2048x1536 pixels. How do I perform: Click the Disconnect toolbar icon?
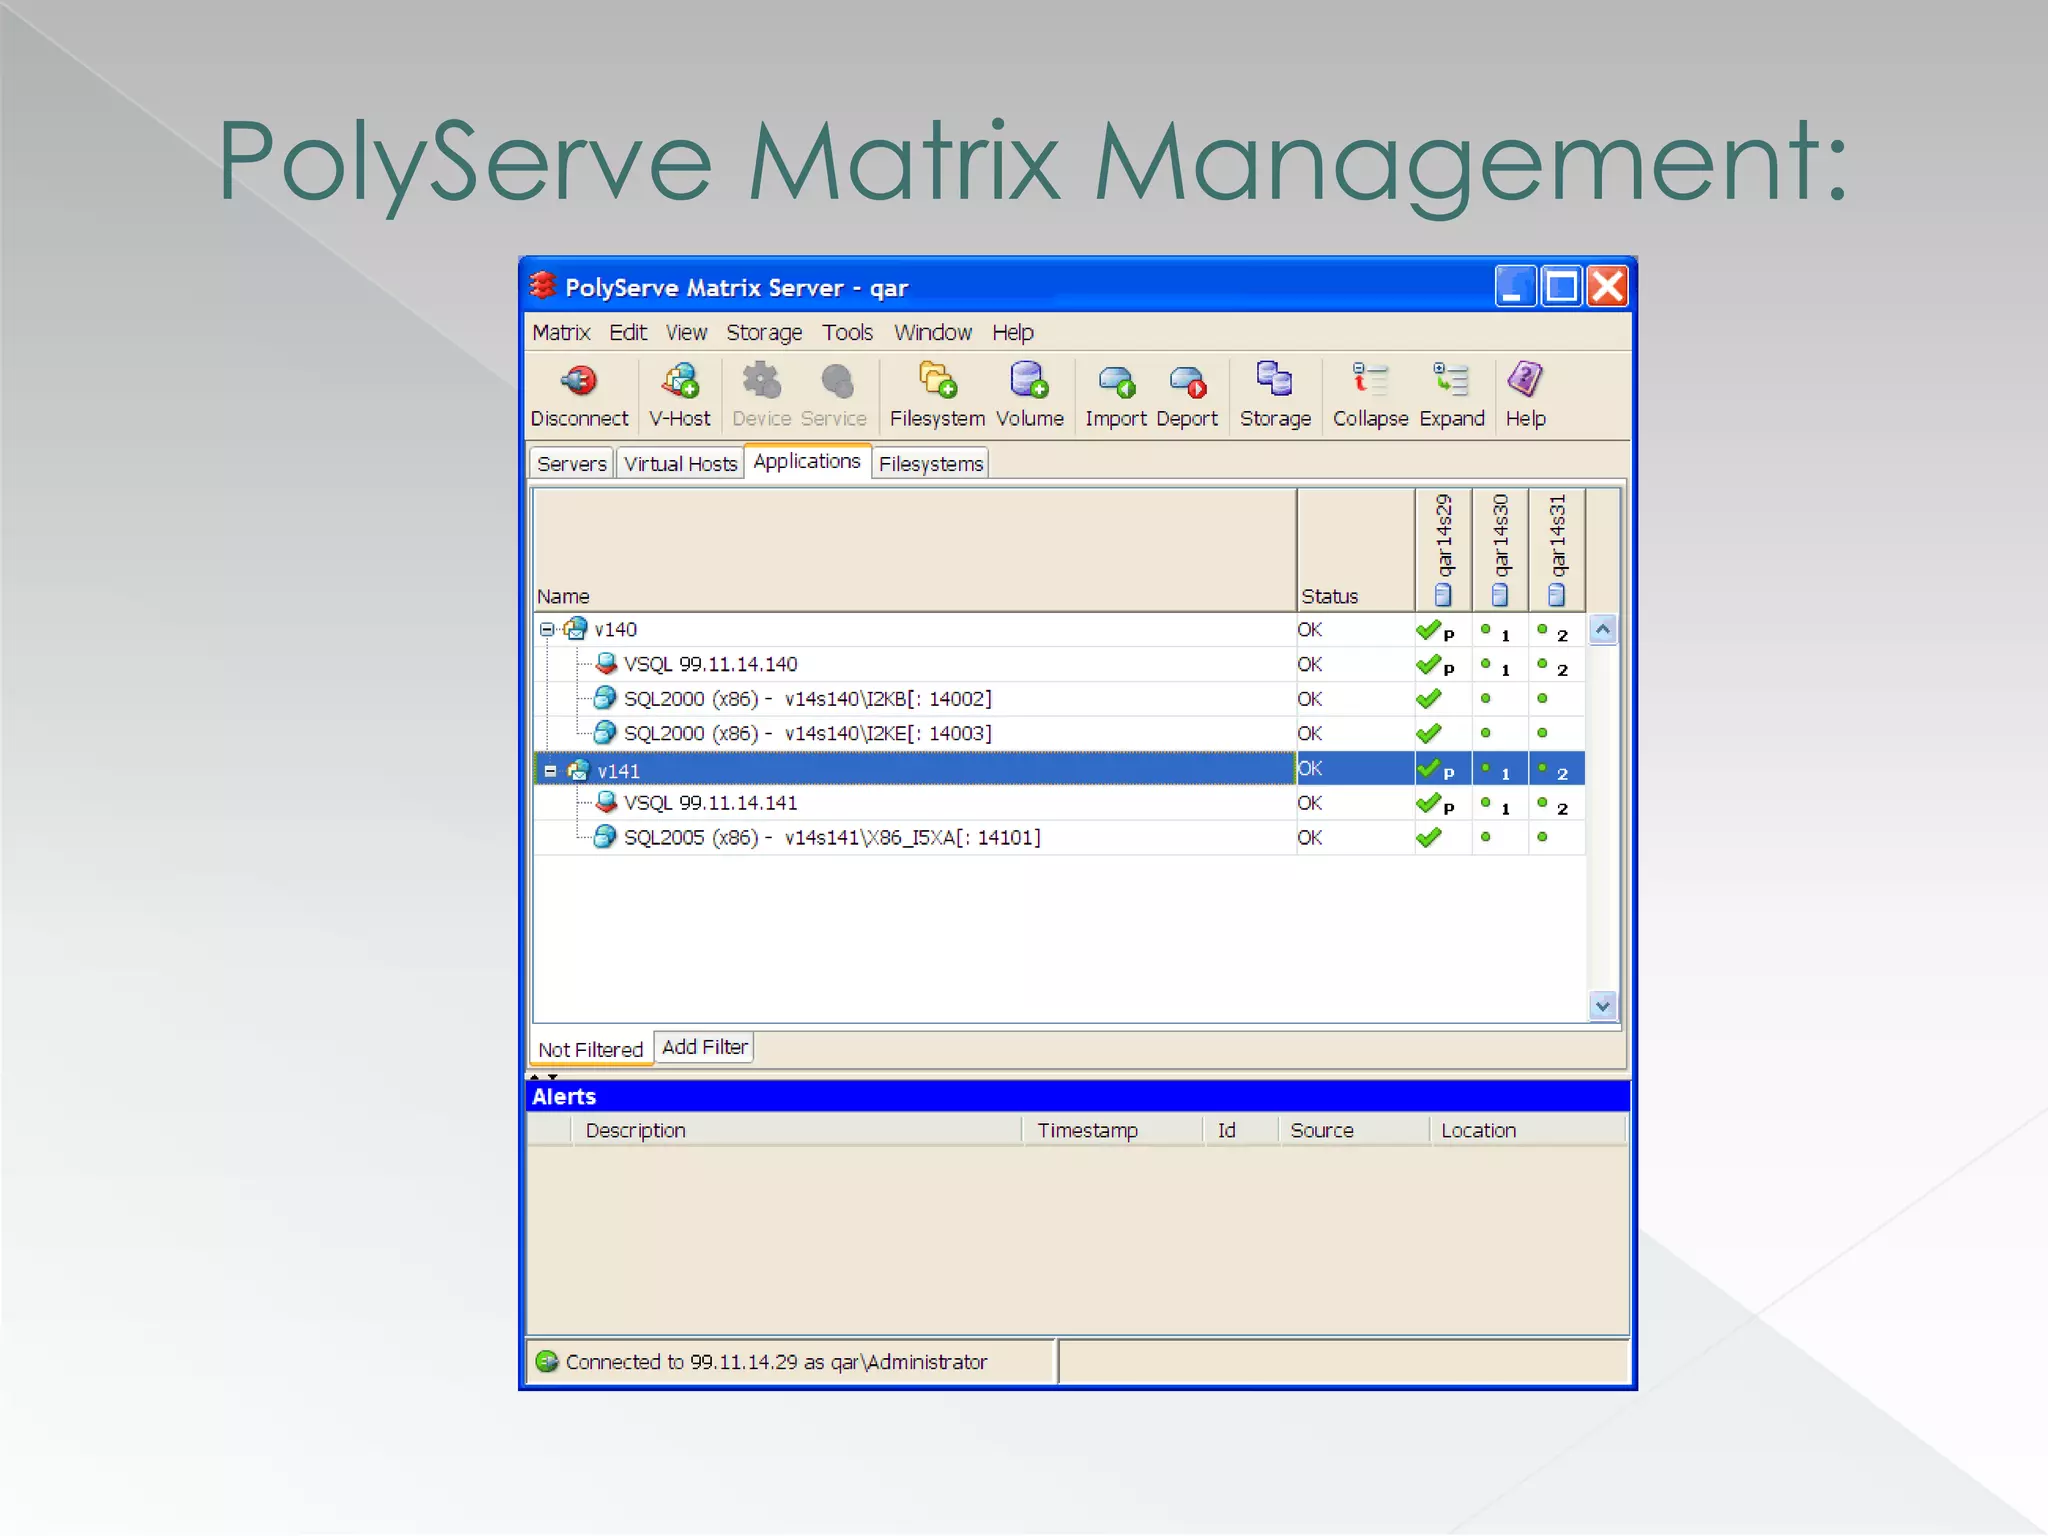point(579,381)
